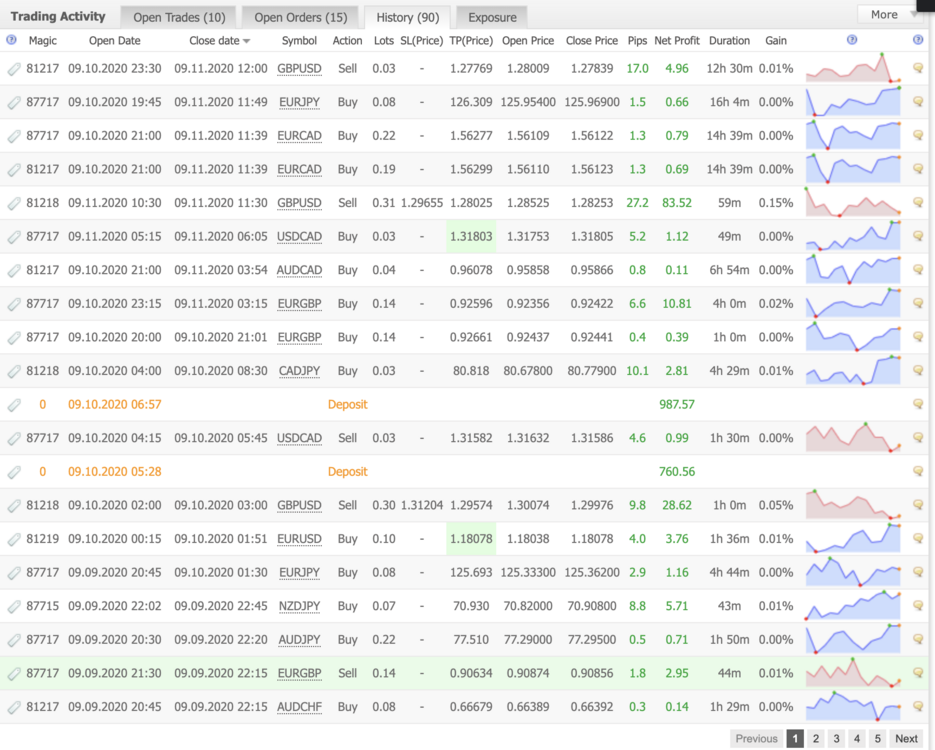Viewport: 935px width, 750px height.
Task: Click the paperclip icon on the GBPUSD 83.52 profit row
Action: point(14,203)
